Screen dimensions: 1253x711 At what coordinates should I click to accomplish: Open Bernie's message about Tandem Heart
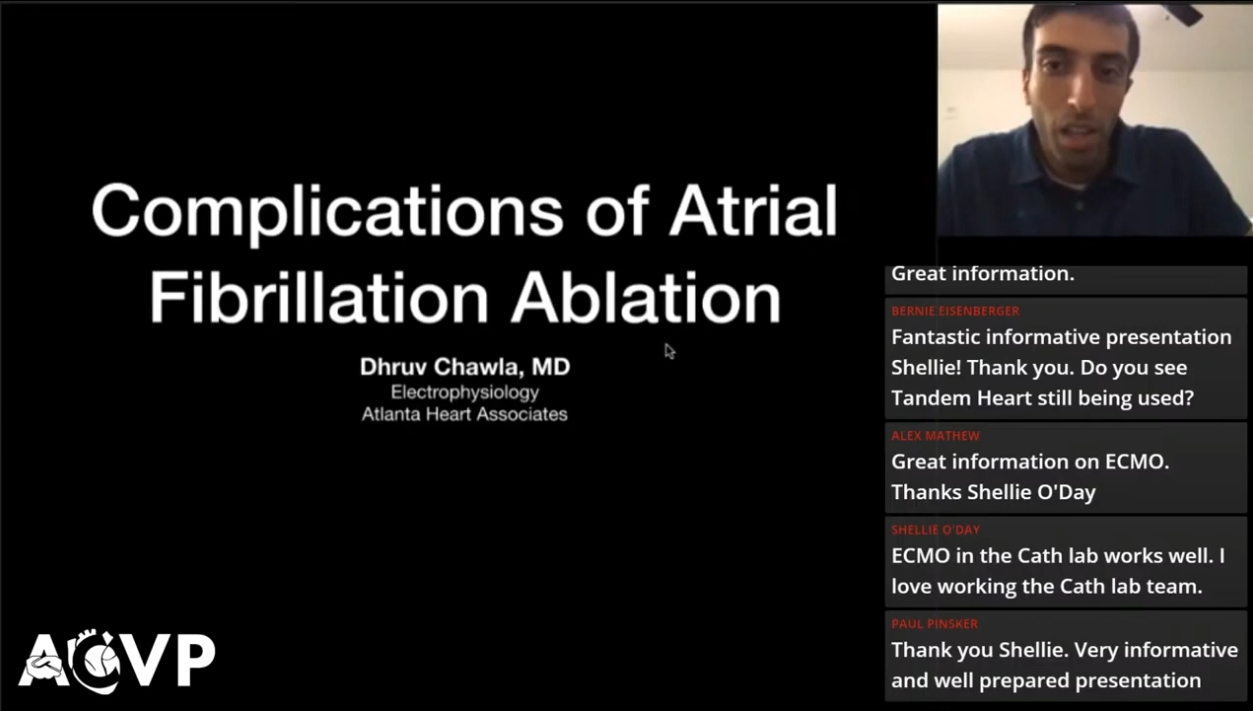[x=1061, y=368]
